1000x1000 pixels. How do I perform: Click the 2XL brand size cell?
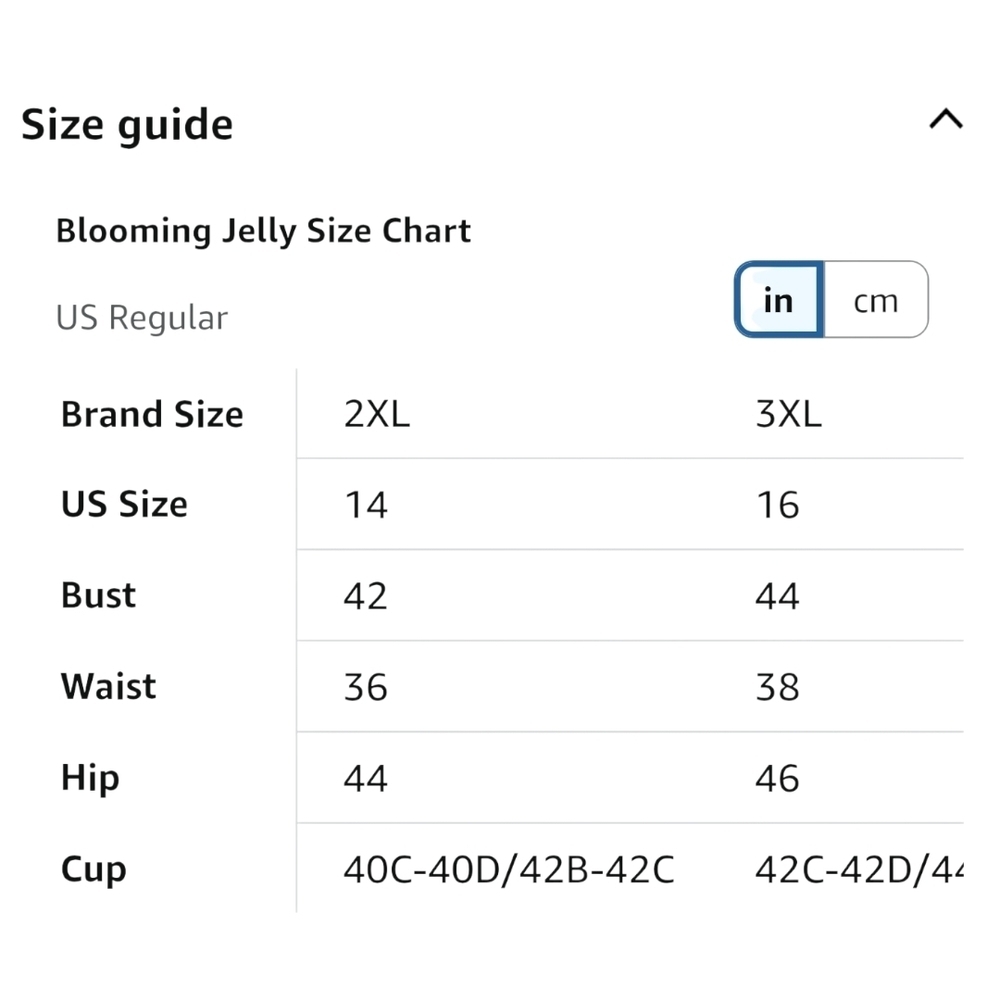pyautogui.click(x=376, y=415)
